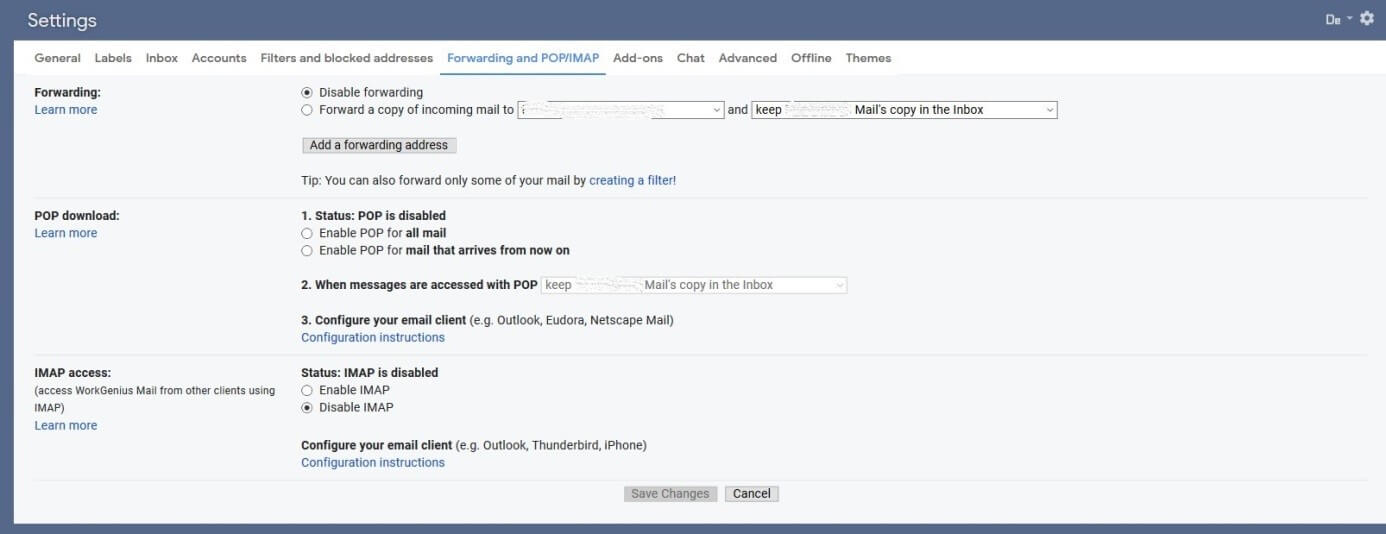This screenshot has width=1386, height=534.
Task: Open forwarding keep copy in Inbox dropdown
Action: (904, 110)
